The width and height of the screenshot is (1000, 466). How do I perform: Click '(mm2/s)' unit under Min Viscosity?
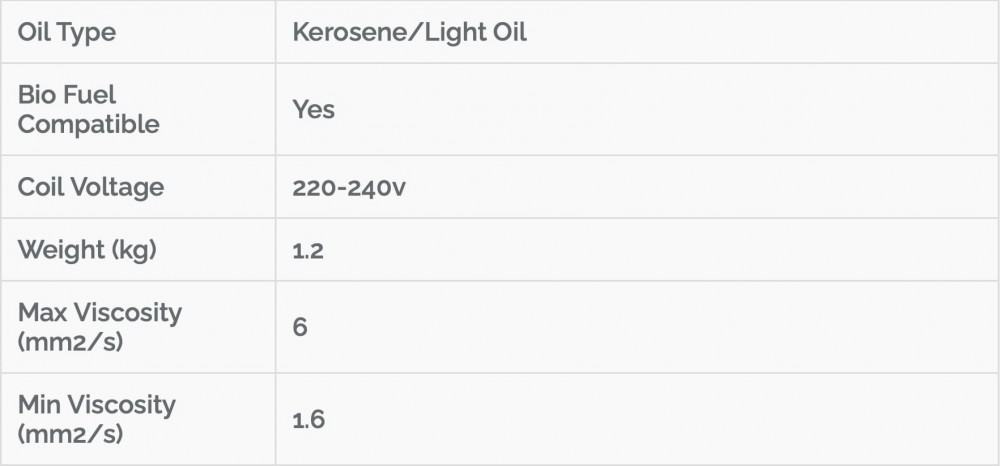pyautogui.click(x=69, y=436)
